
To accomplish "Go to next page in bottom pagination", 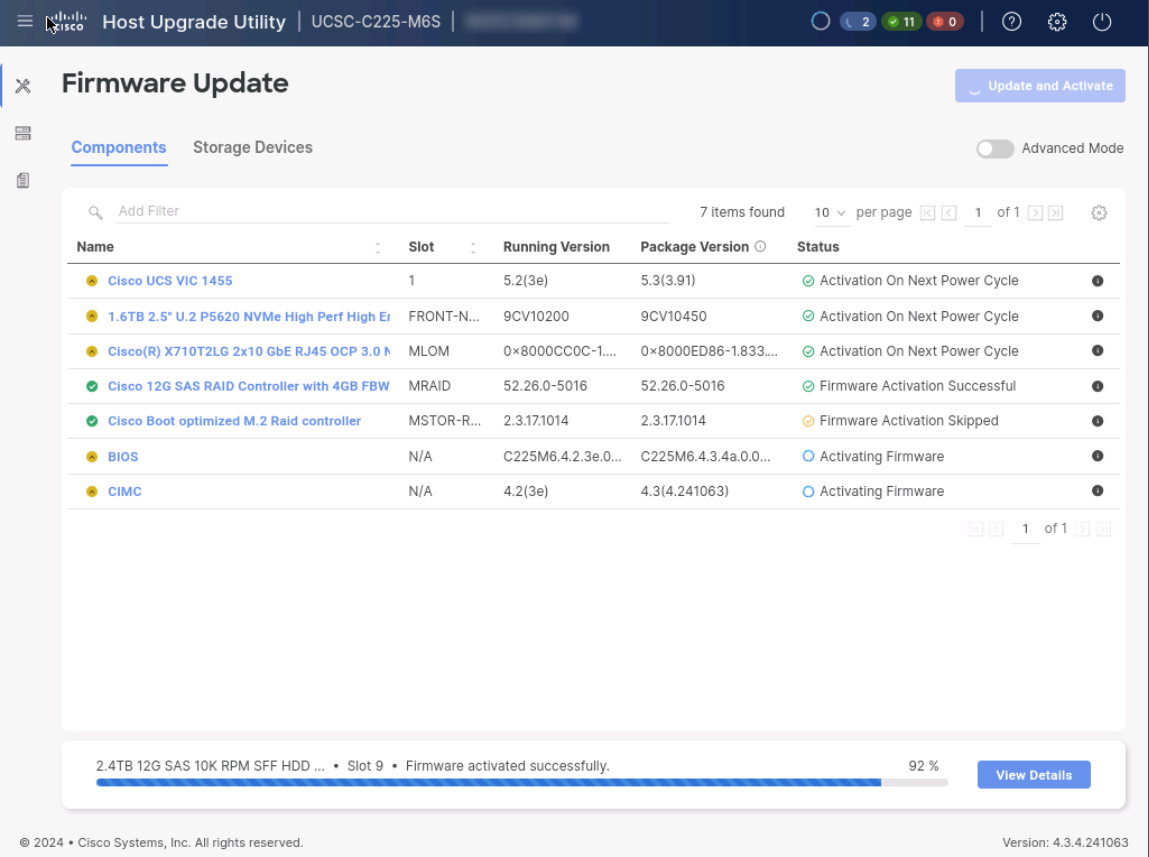I will pos(1082,529).
